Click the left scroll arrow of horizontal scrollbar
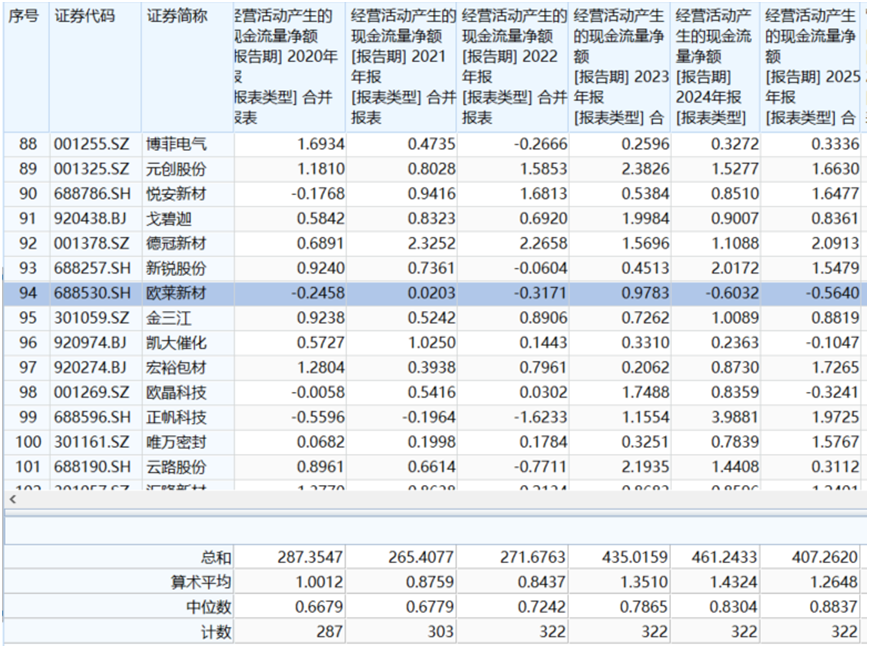869x648 pixels. (x=13, y=499)
